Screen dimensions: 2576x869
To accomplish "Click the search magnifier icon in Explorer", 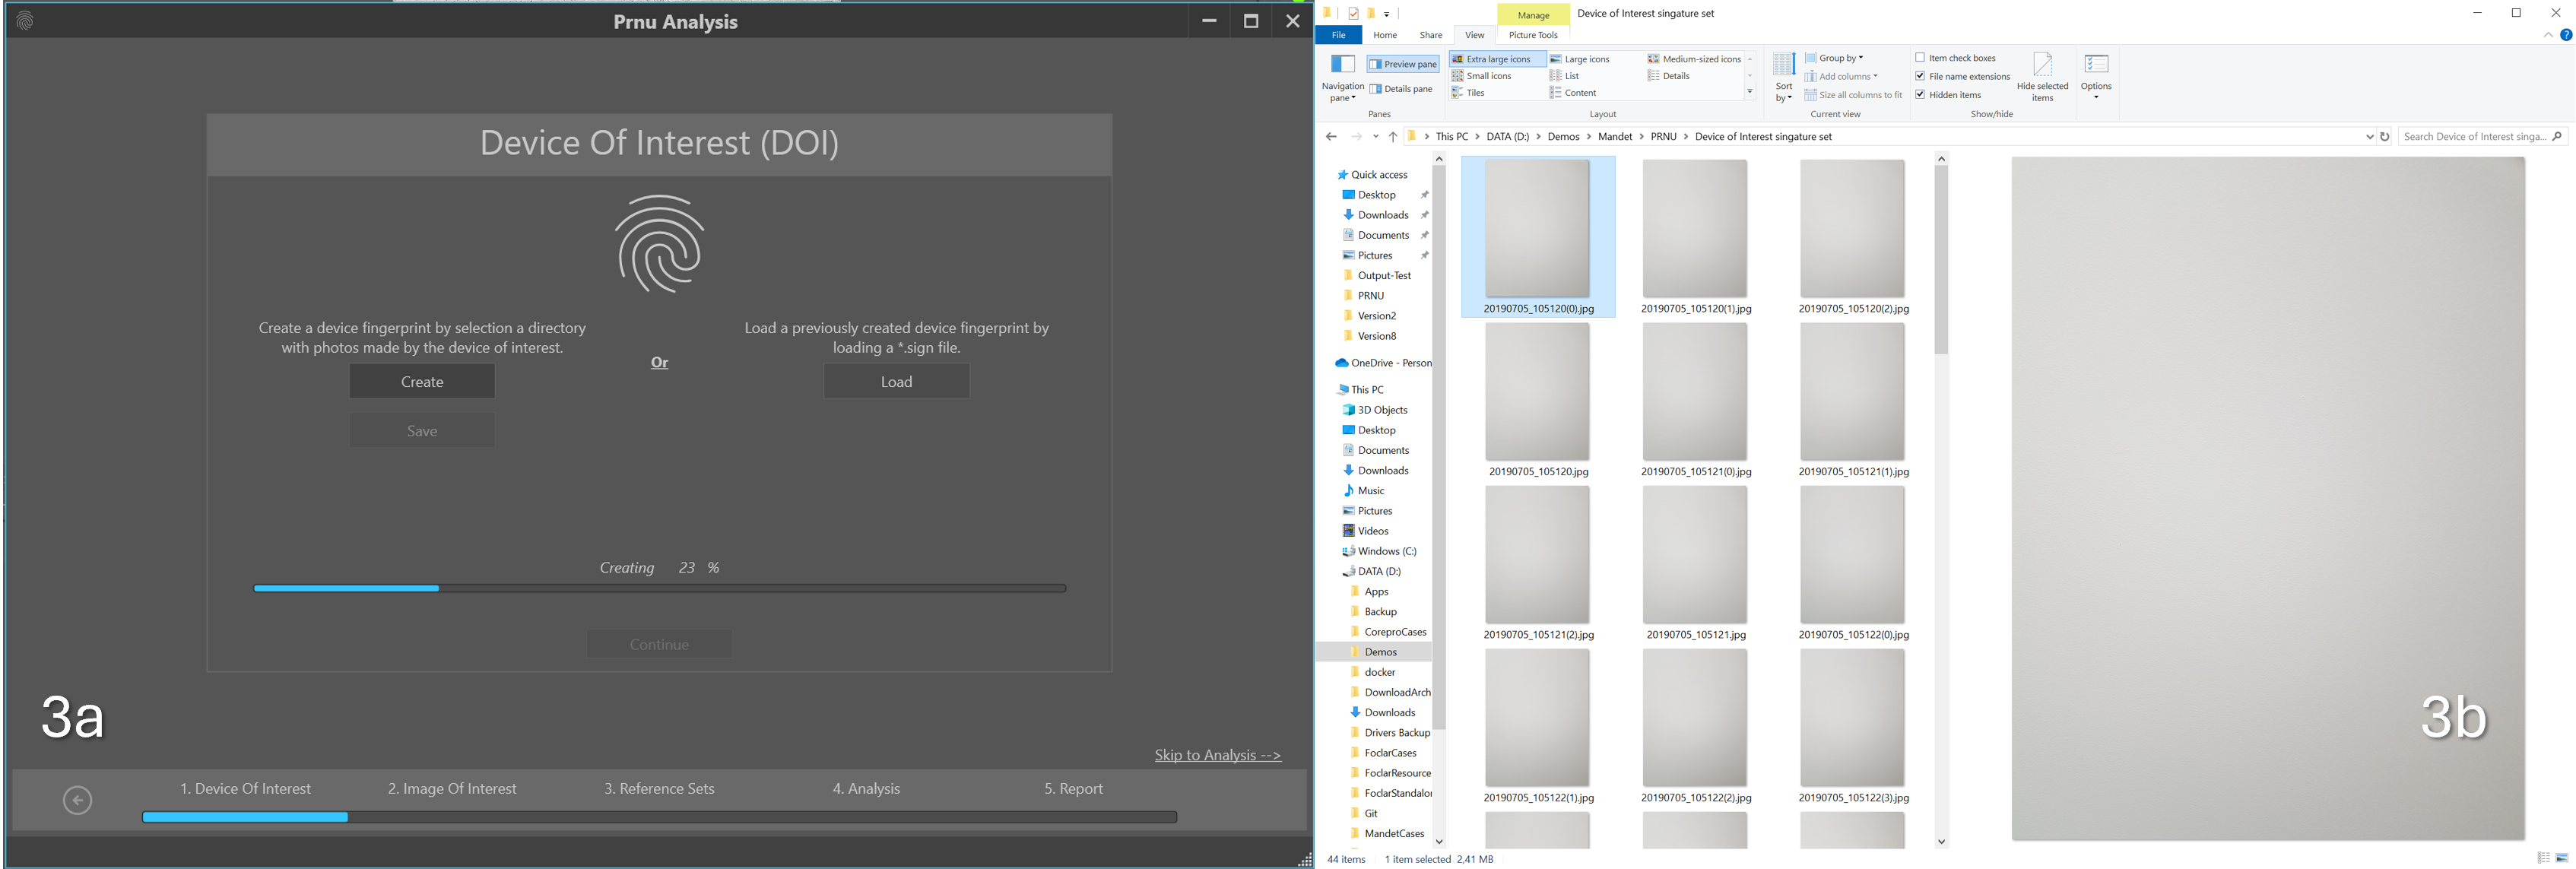I will tap(2557, 137).
